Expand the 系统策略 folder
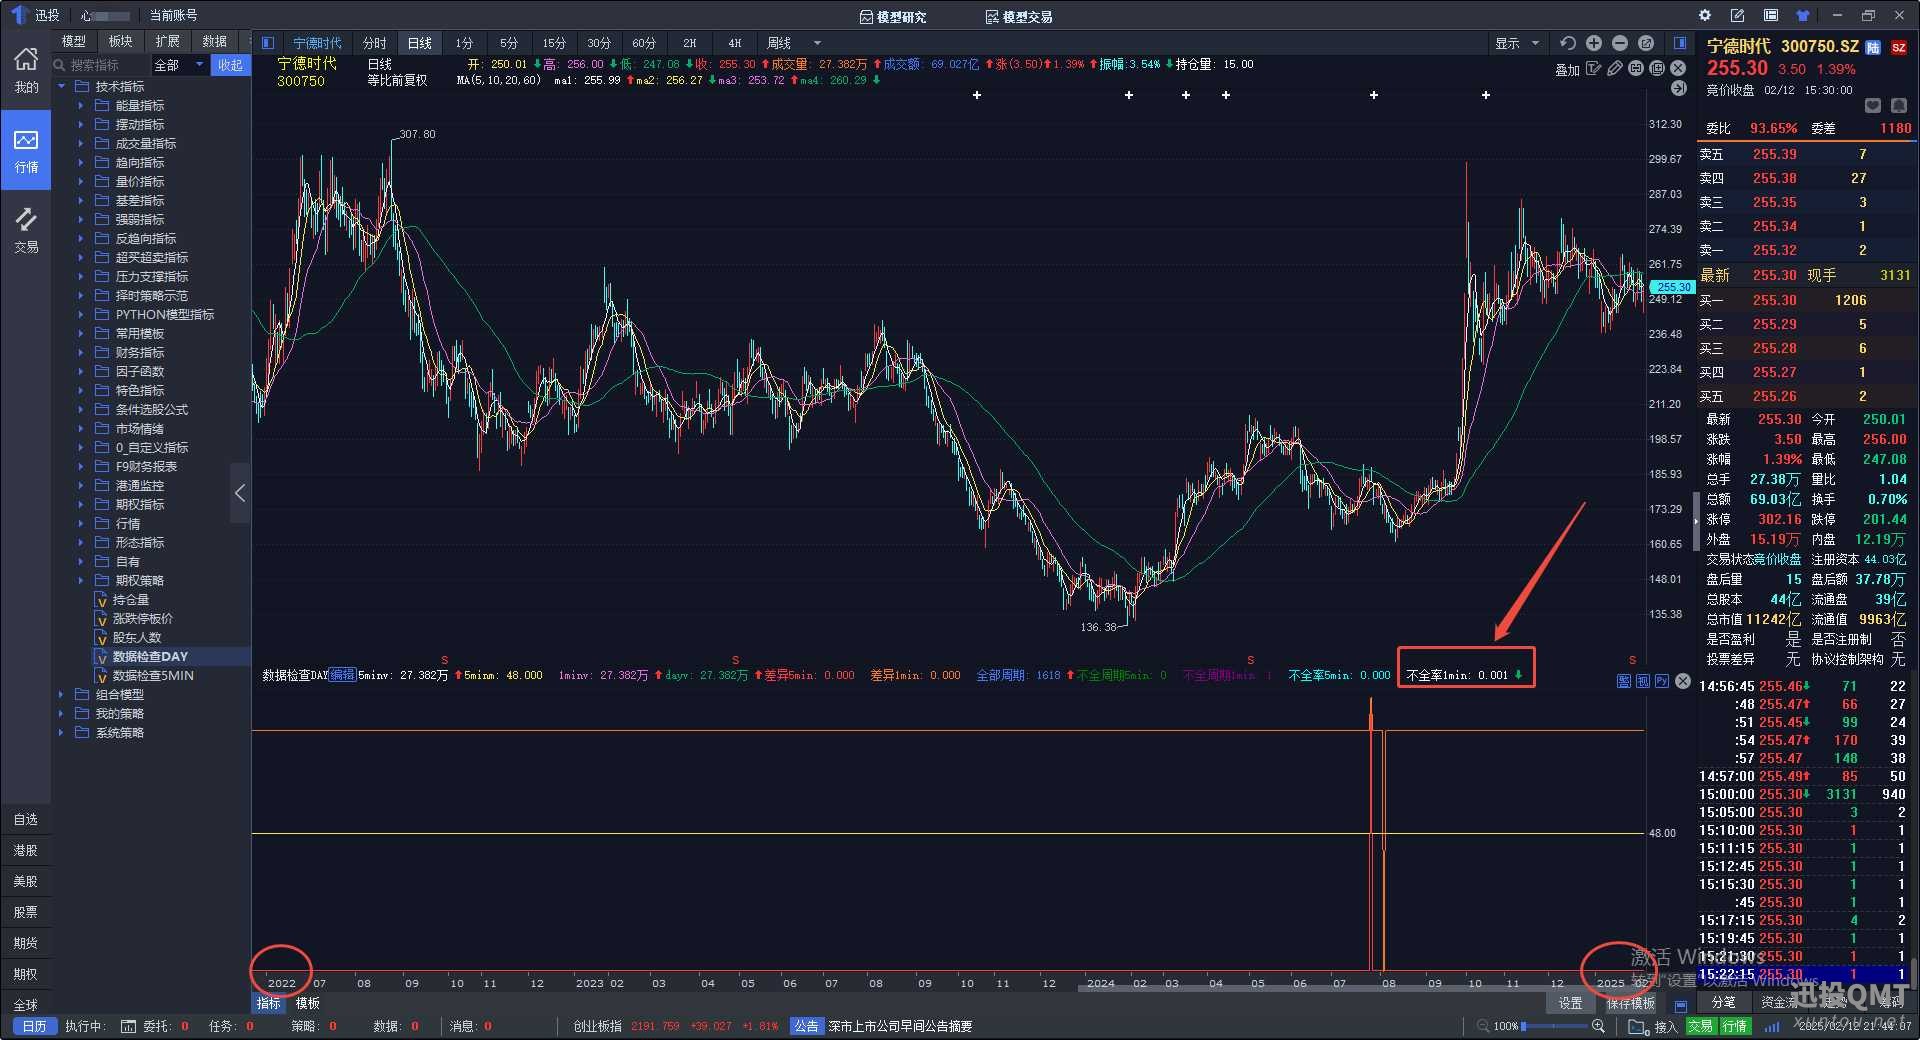The width and height of the screenshot is (1920, 1040). click(x=62, y=732)
